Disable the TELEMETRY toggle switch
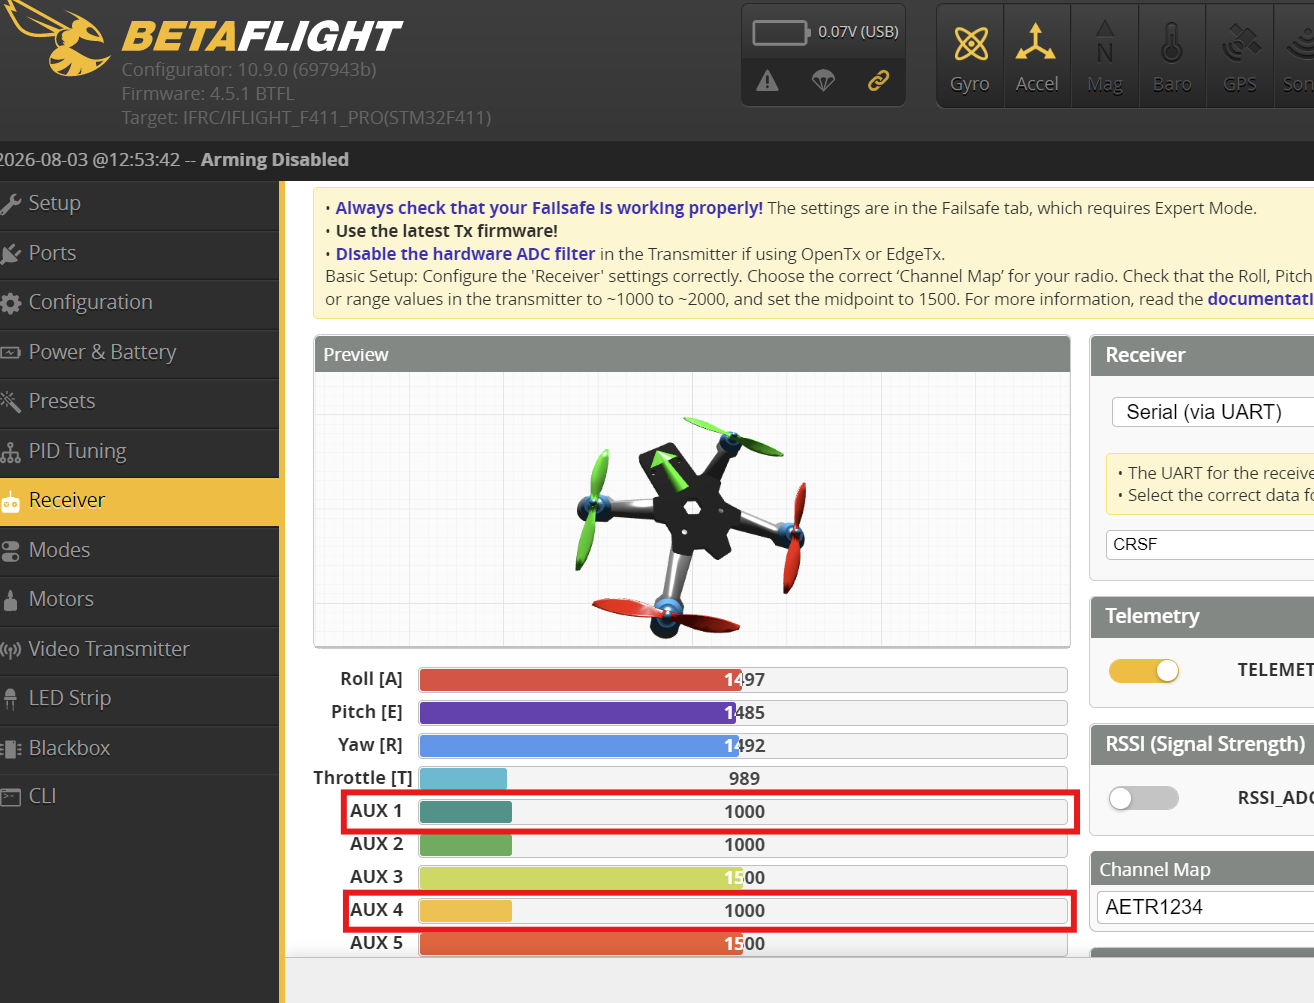The height and width of the screenshot is (1003, 1314). (x=1144, y=670)
